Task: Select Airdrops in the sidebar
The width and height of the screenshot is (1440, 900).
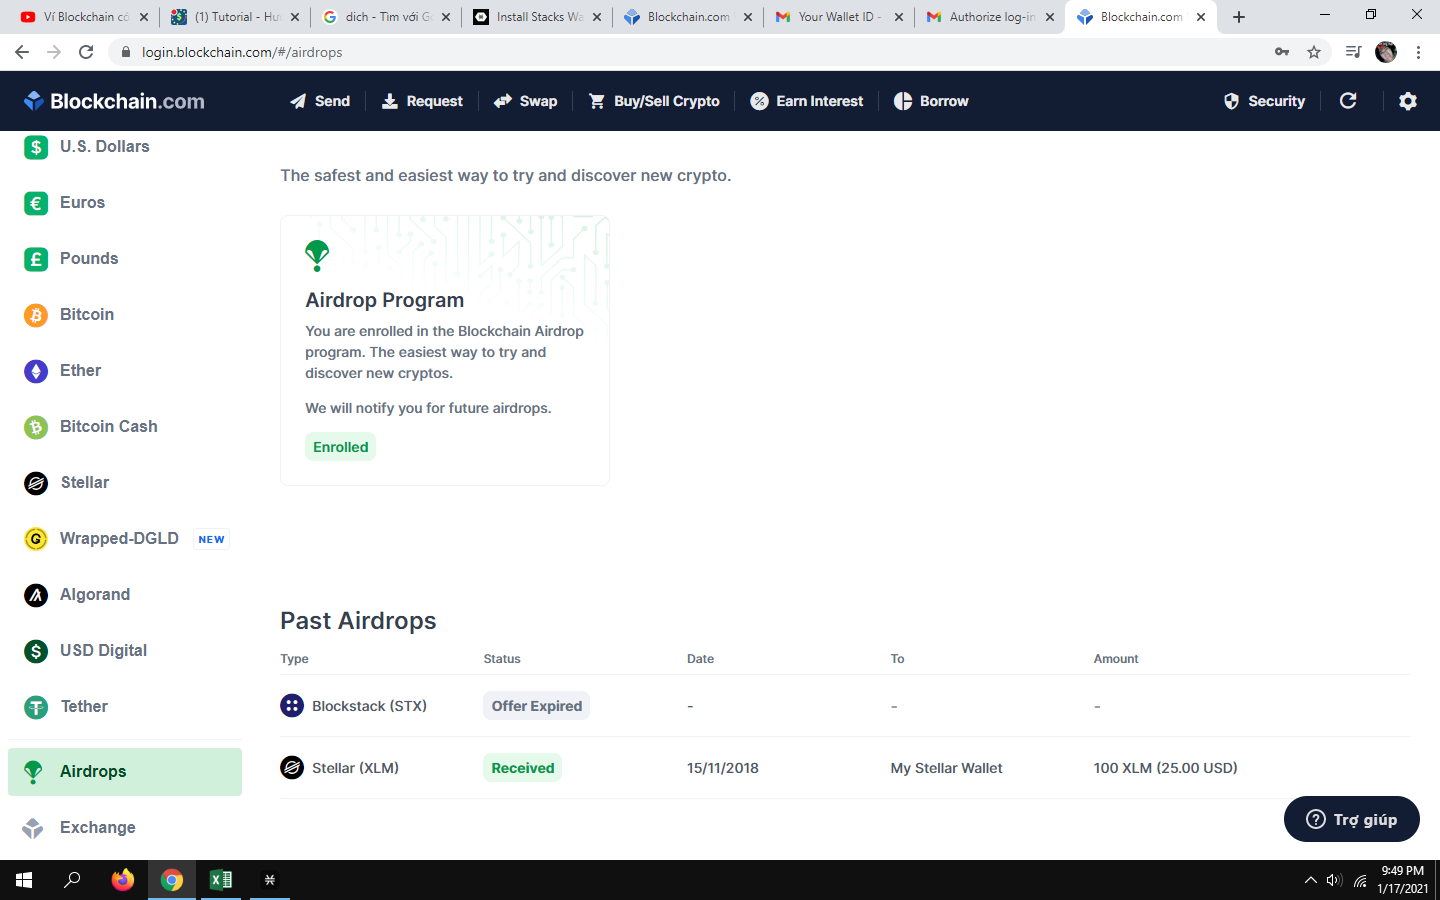Action: tap(125, 772)
